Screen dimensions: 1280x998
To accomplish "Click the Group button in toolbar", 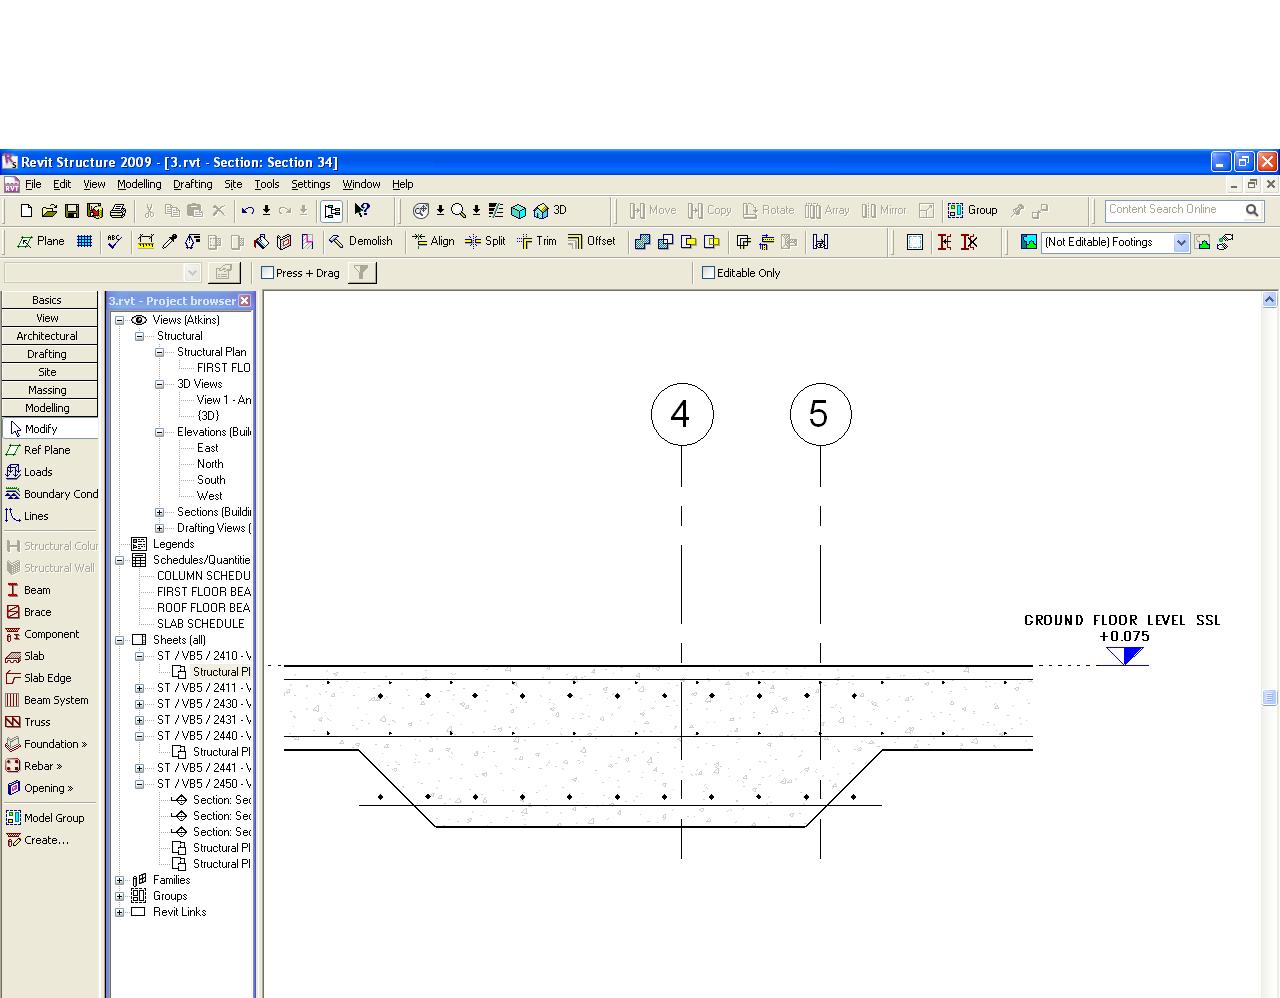I will (x=973, y=210).
